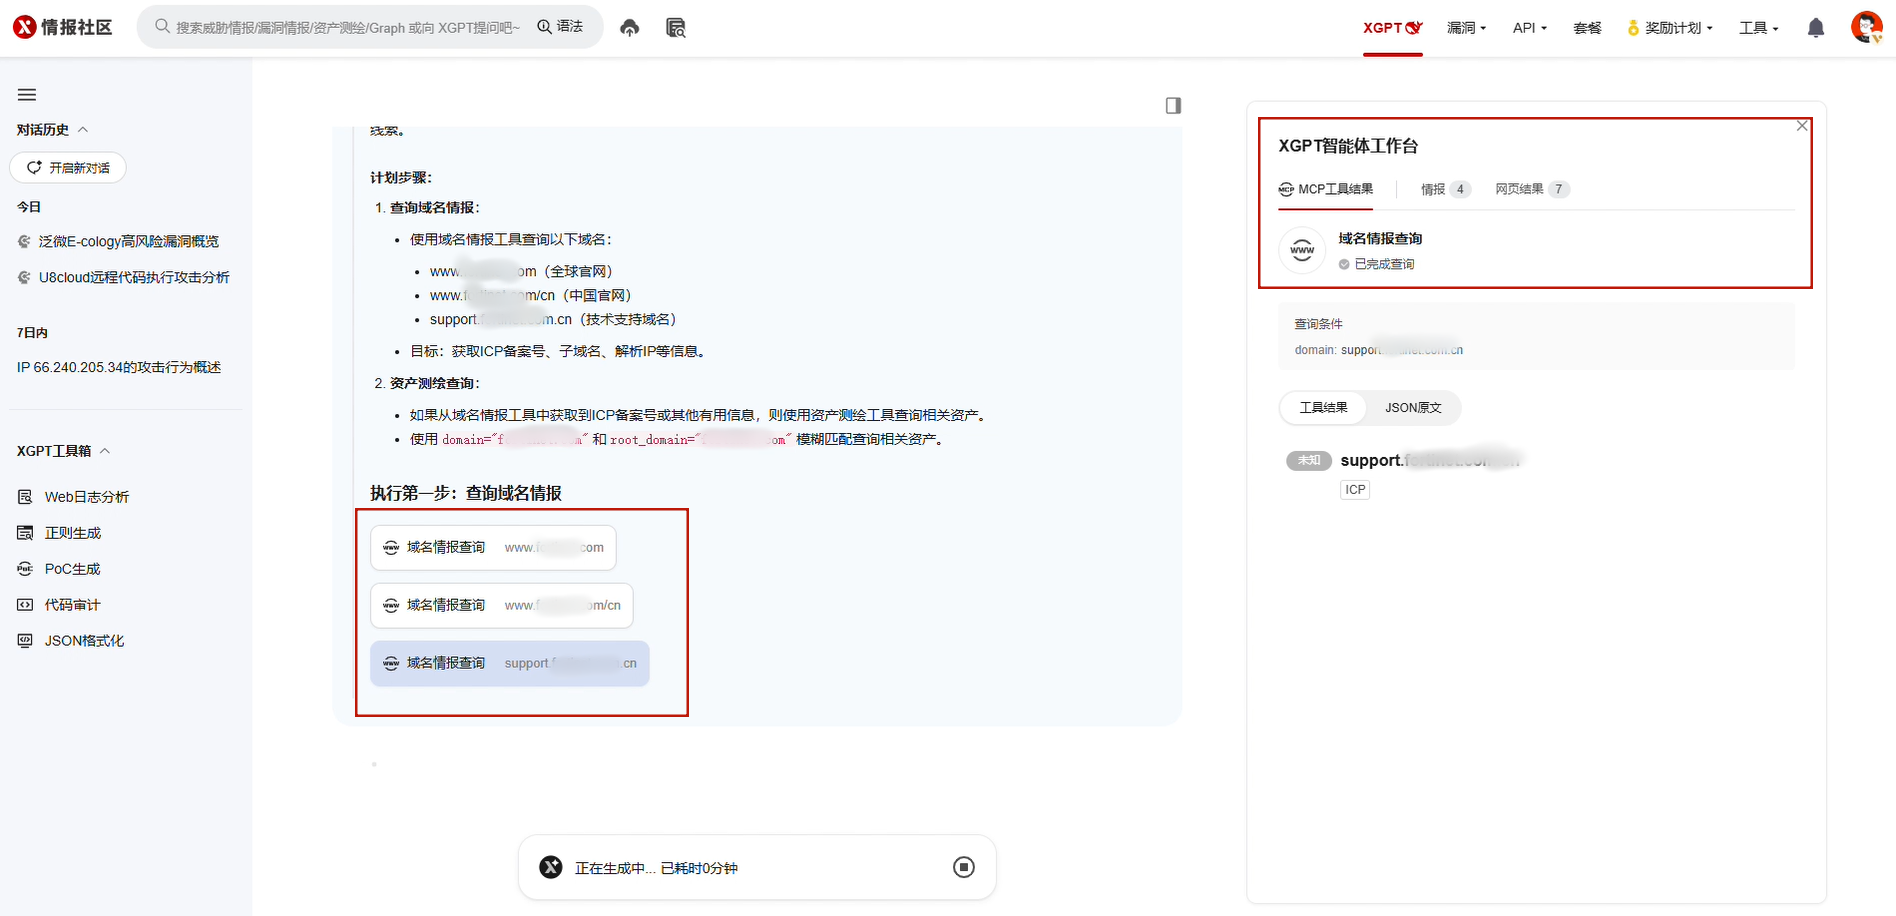Open the 漏洞 dropdown menu
The height and width of the screenshot is (916, 1896).
pos(1466,28)
